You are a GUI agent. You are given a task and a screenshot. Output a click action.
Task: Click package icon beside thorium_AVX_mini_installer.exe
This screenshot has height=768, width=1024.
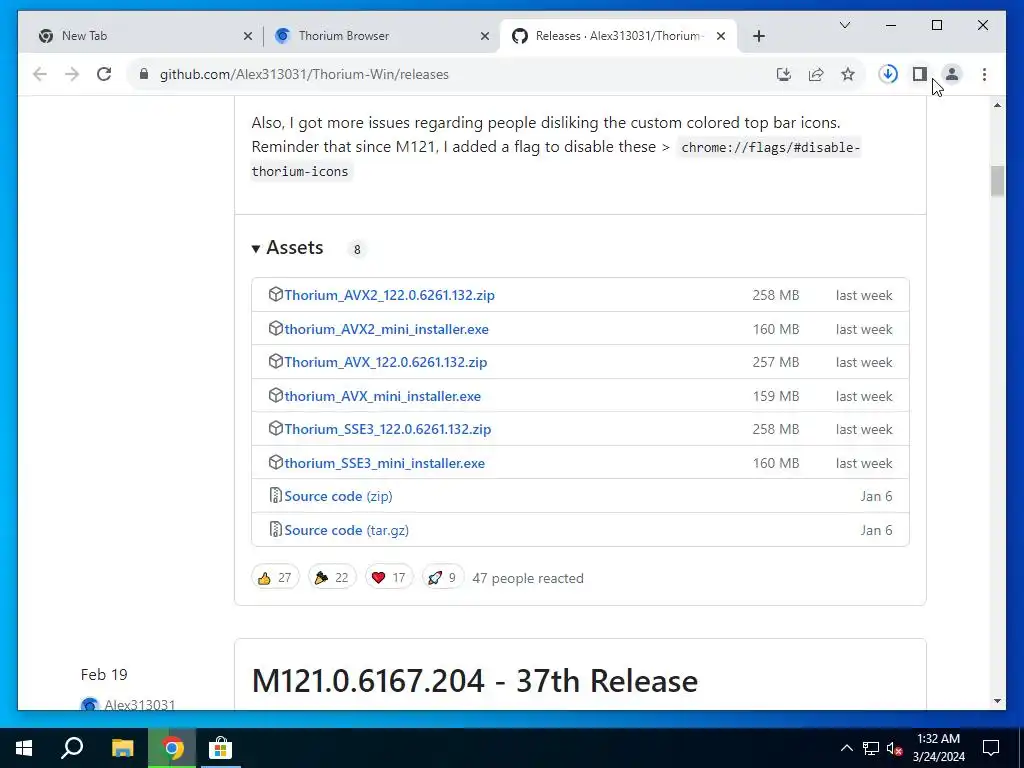[276, 396]
